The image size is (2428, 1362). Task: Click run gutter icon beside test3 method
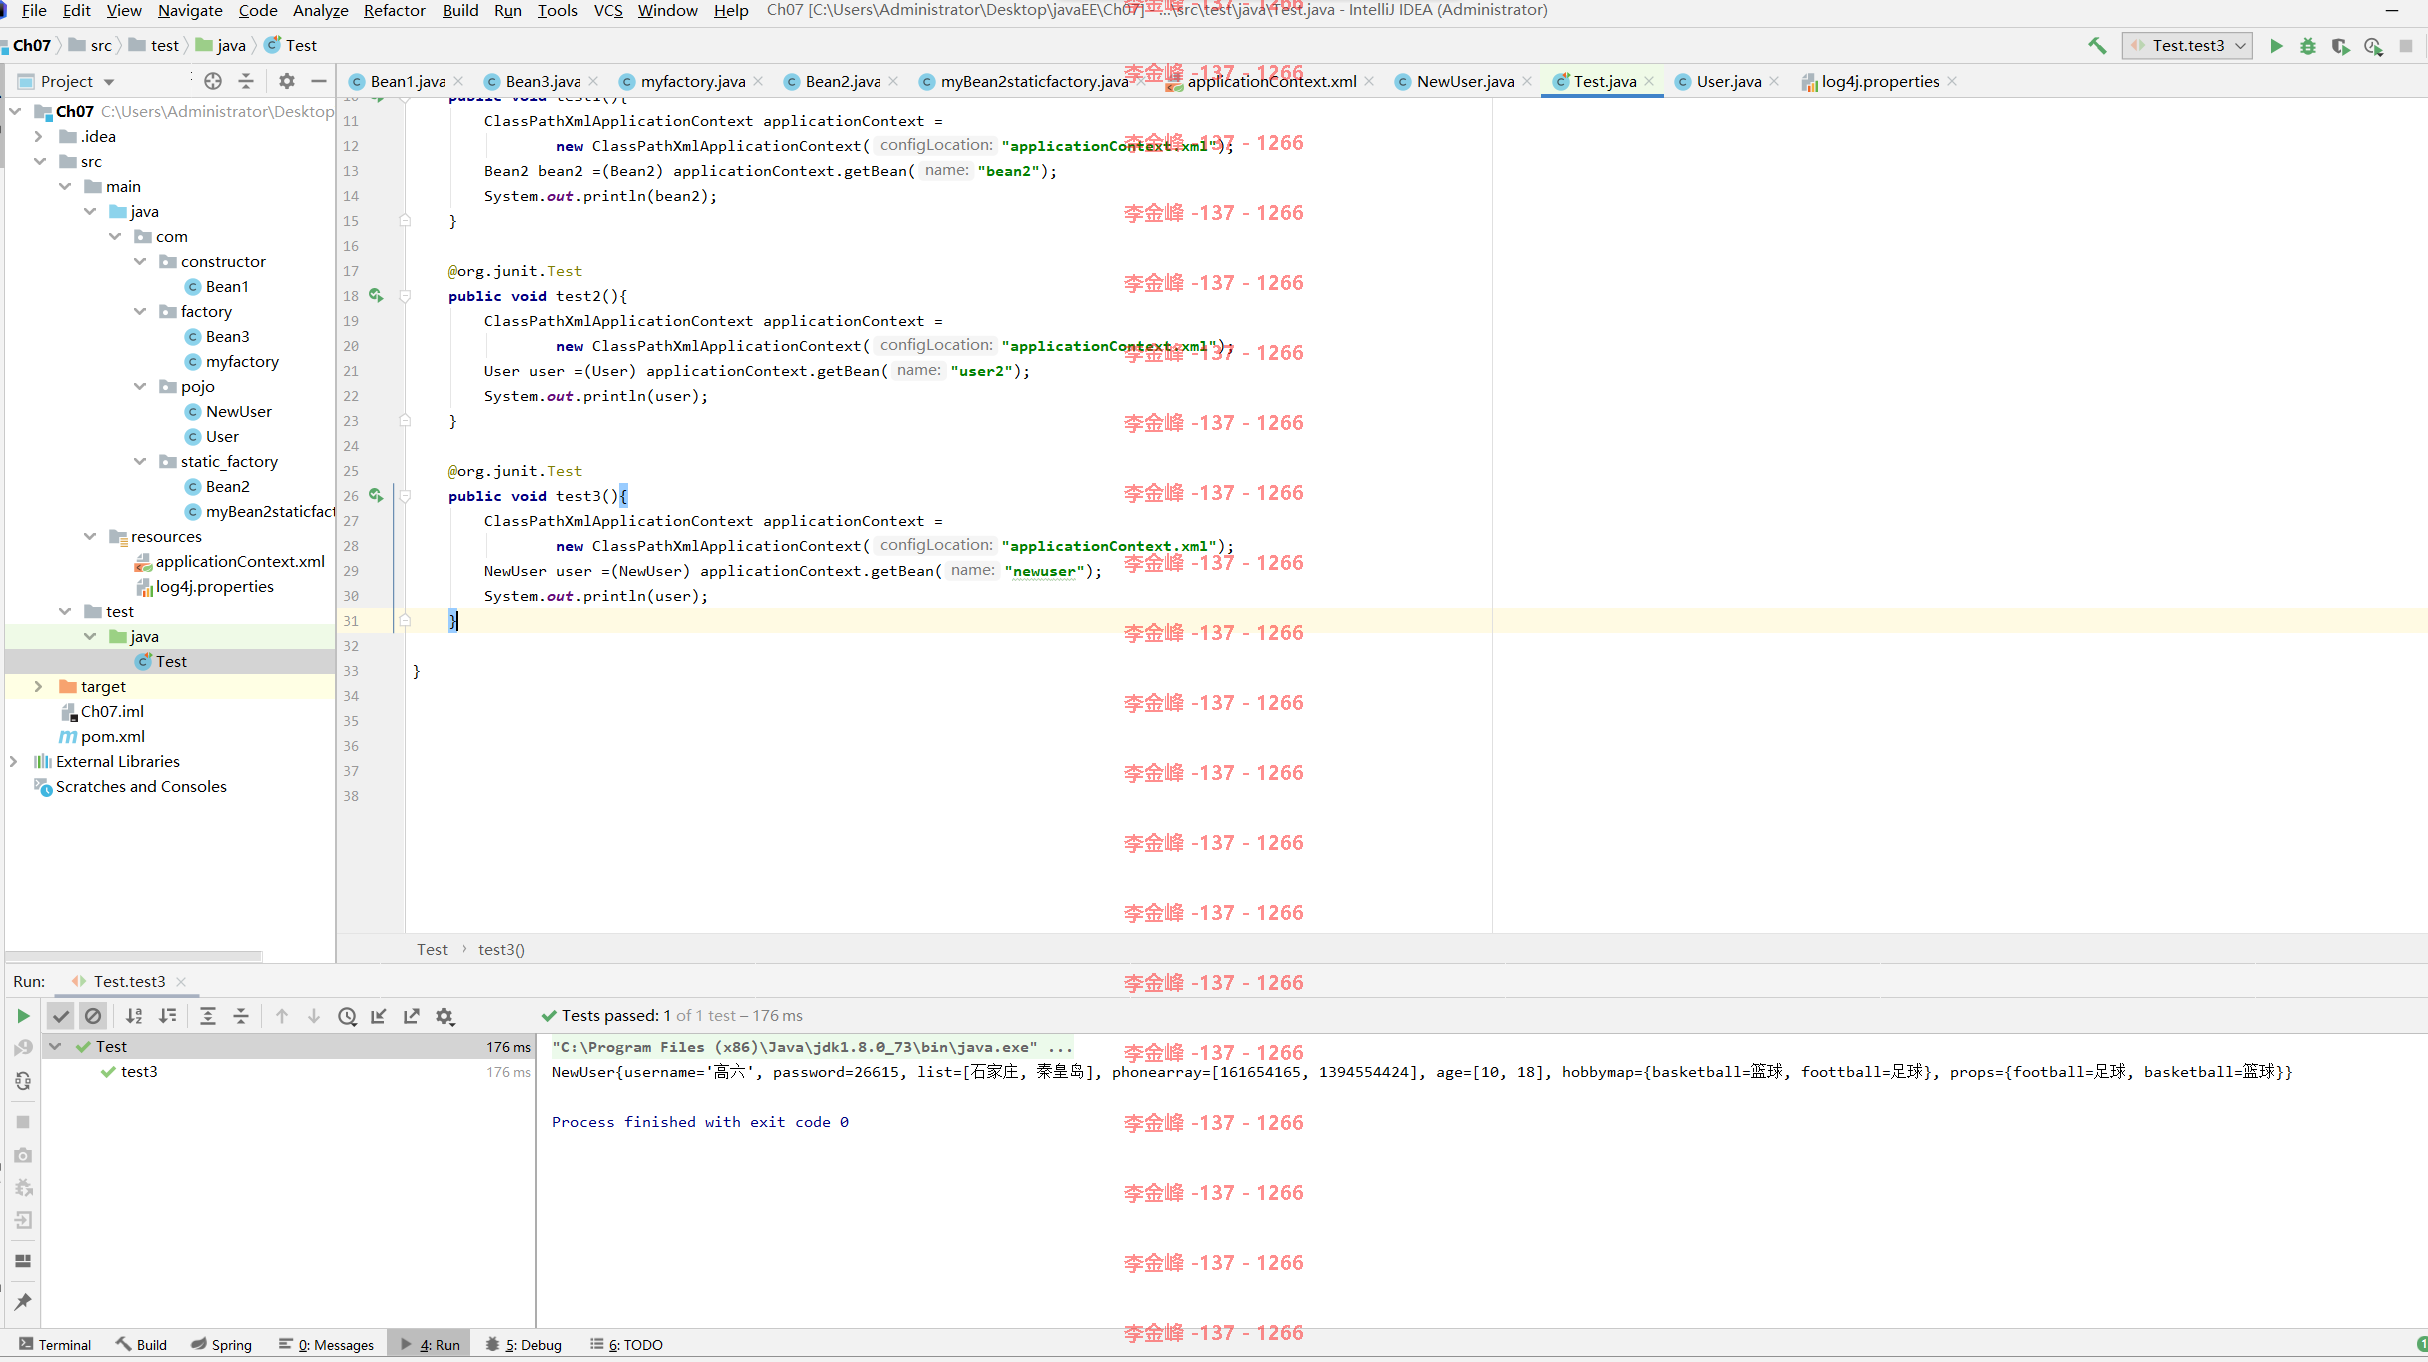click(x=376, y=495)
